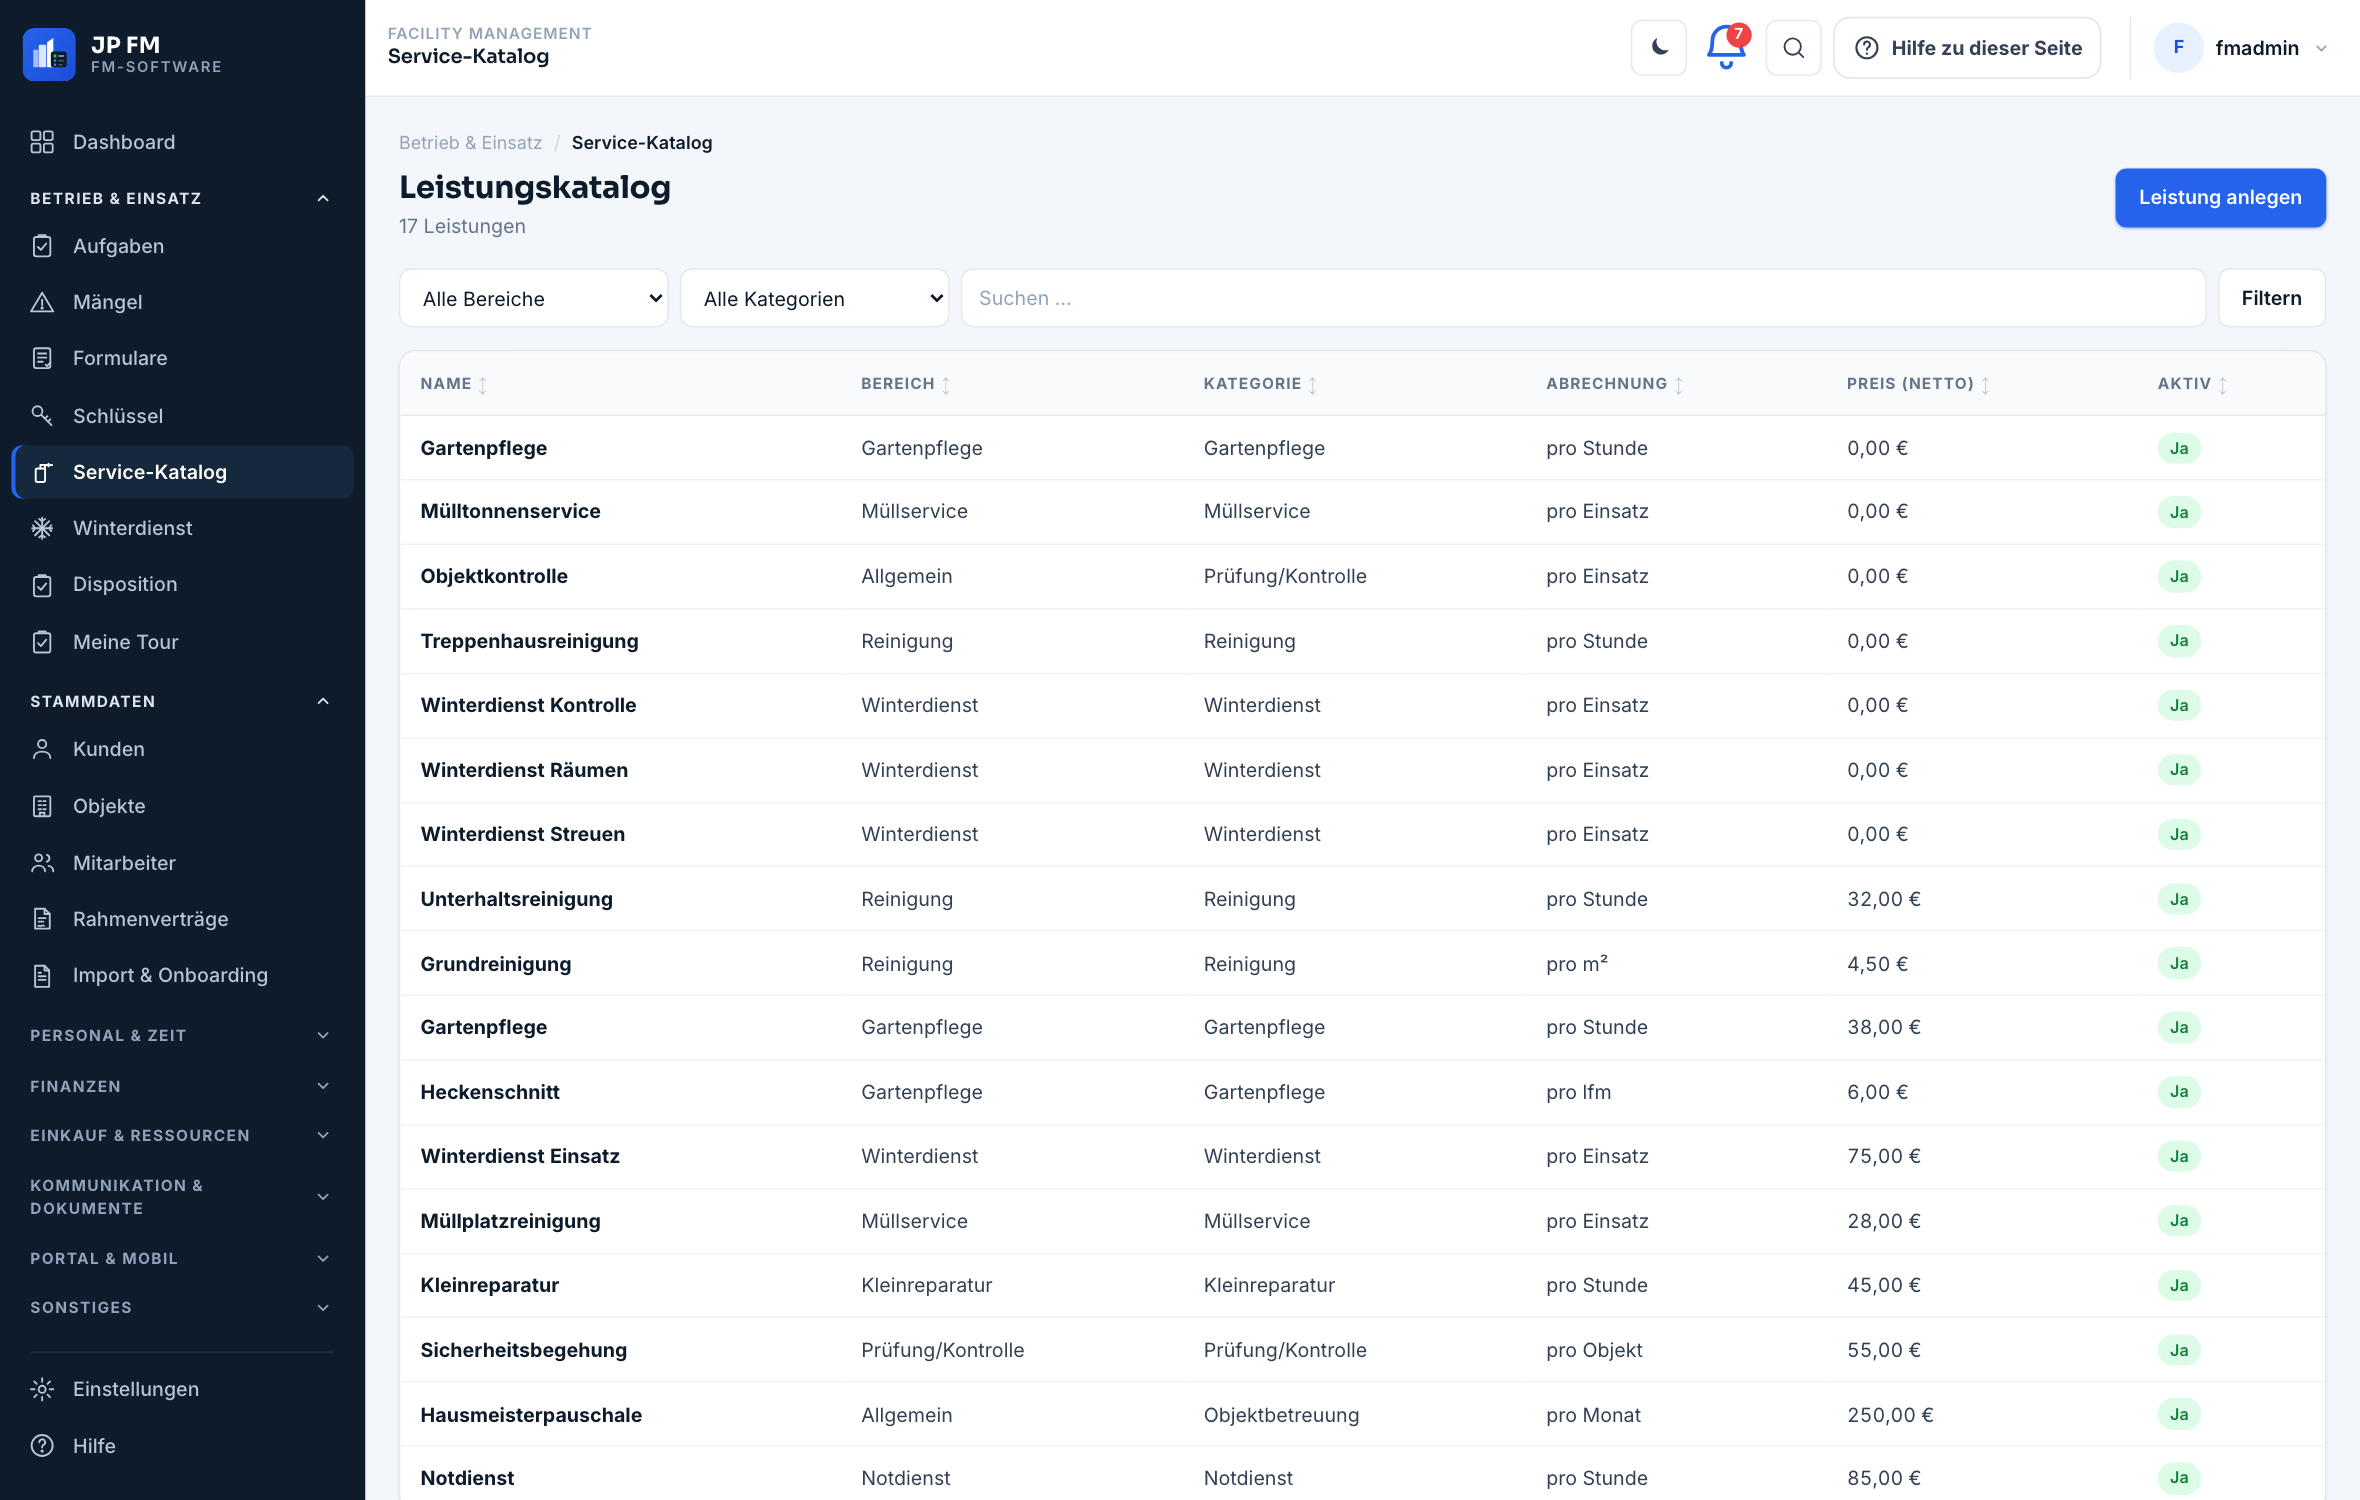Click the Mitarbeiter people icon

[x=42, y=863]
